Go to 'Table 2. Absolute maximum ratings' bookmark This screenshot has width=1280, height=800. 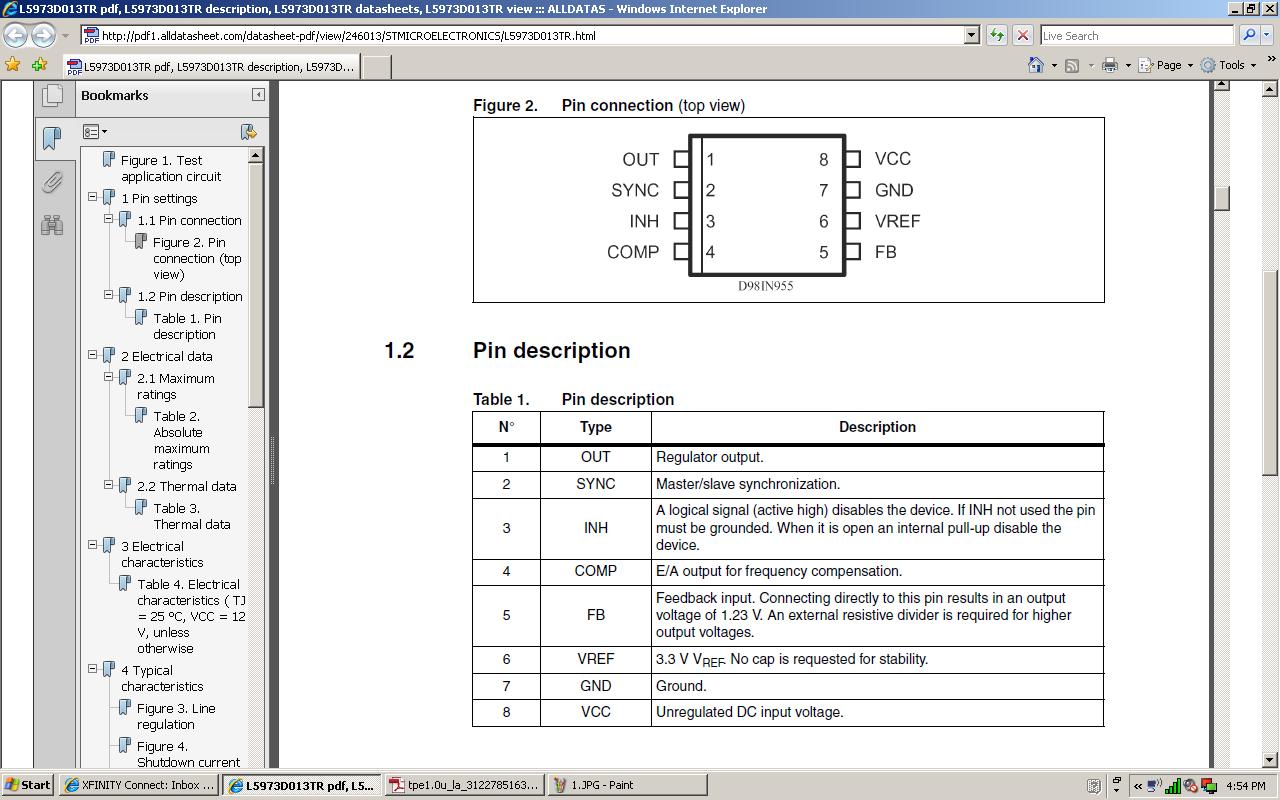click(181, 440)
